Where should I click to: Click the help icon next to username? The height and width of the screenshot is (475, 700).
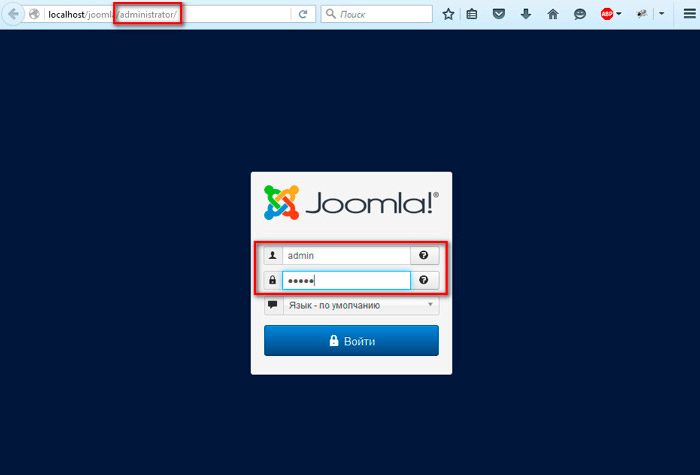[424, 256]
